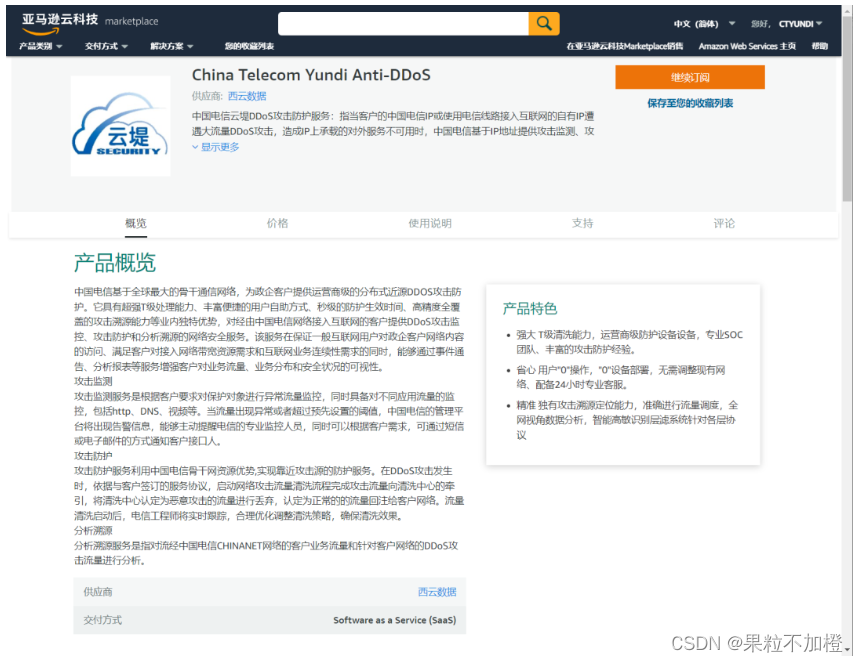
Task: Switch to the 使用说明 tab
Action: coord(430,223)
